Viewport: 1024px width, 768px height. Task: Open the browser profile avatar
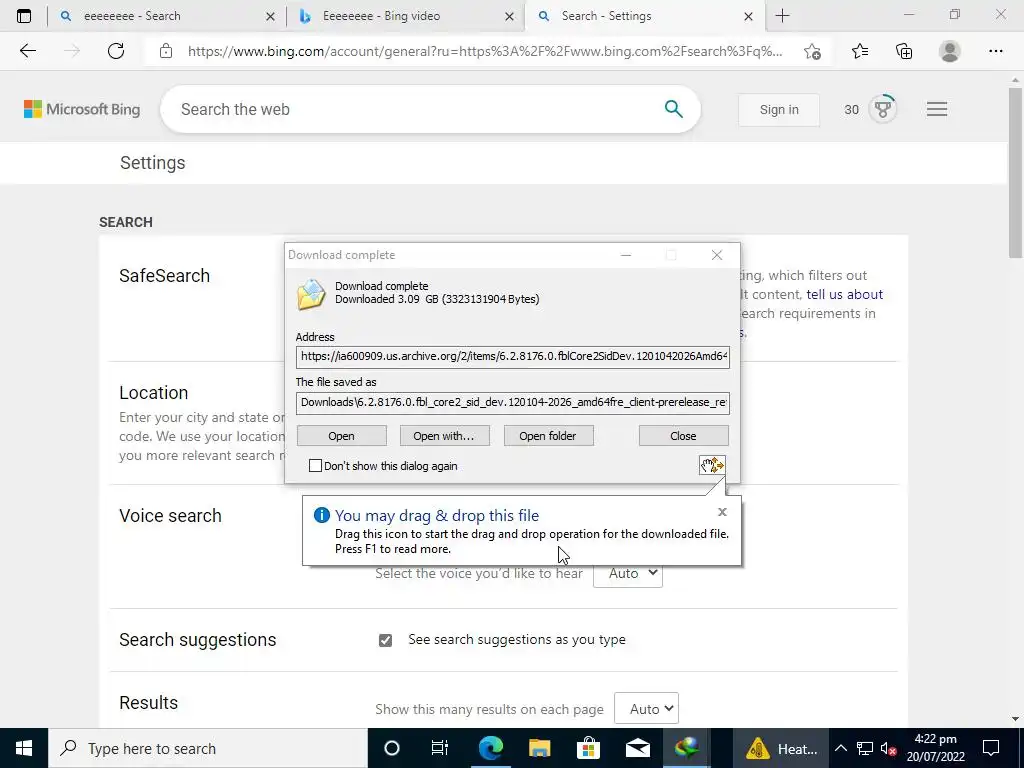coord(950,51)
